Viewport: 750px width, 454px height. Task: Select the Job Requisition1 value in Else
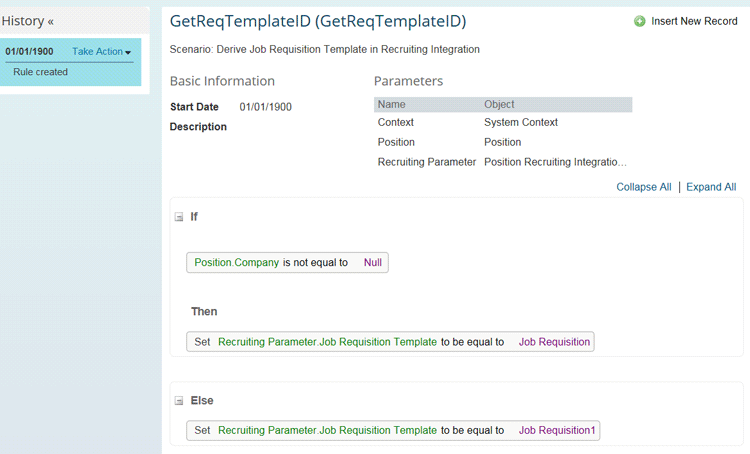557,431
